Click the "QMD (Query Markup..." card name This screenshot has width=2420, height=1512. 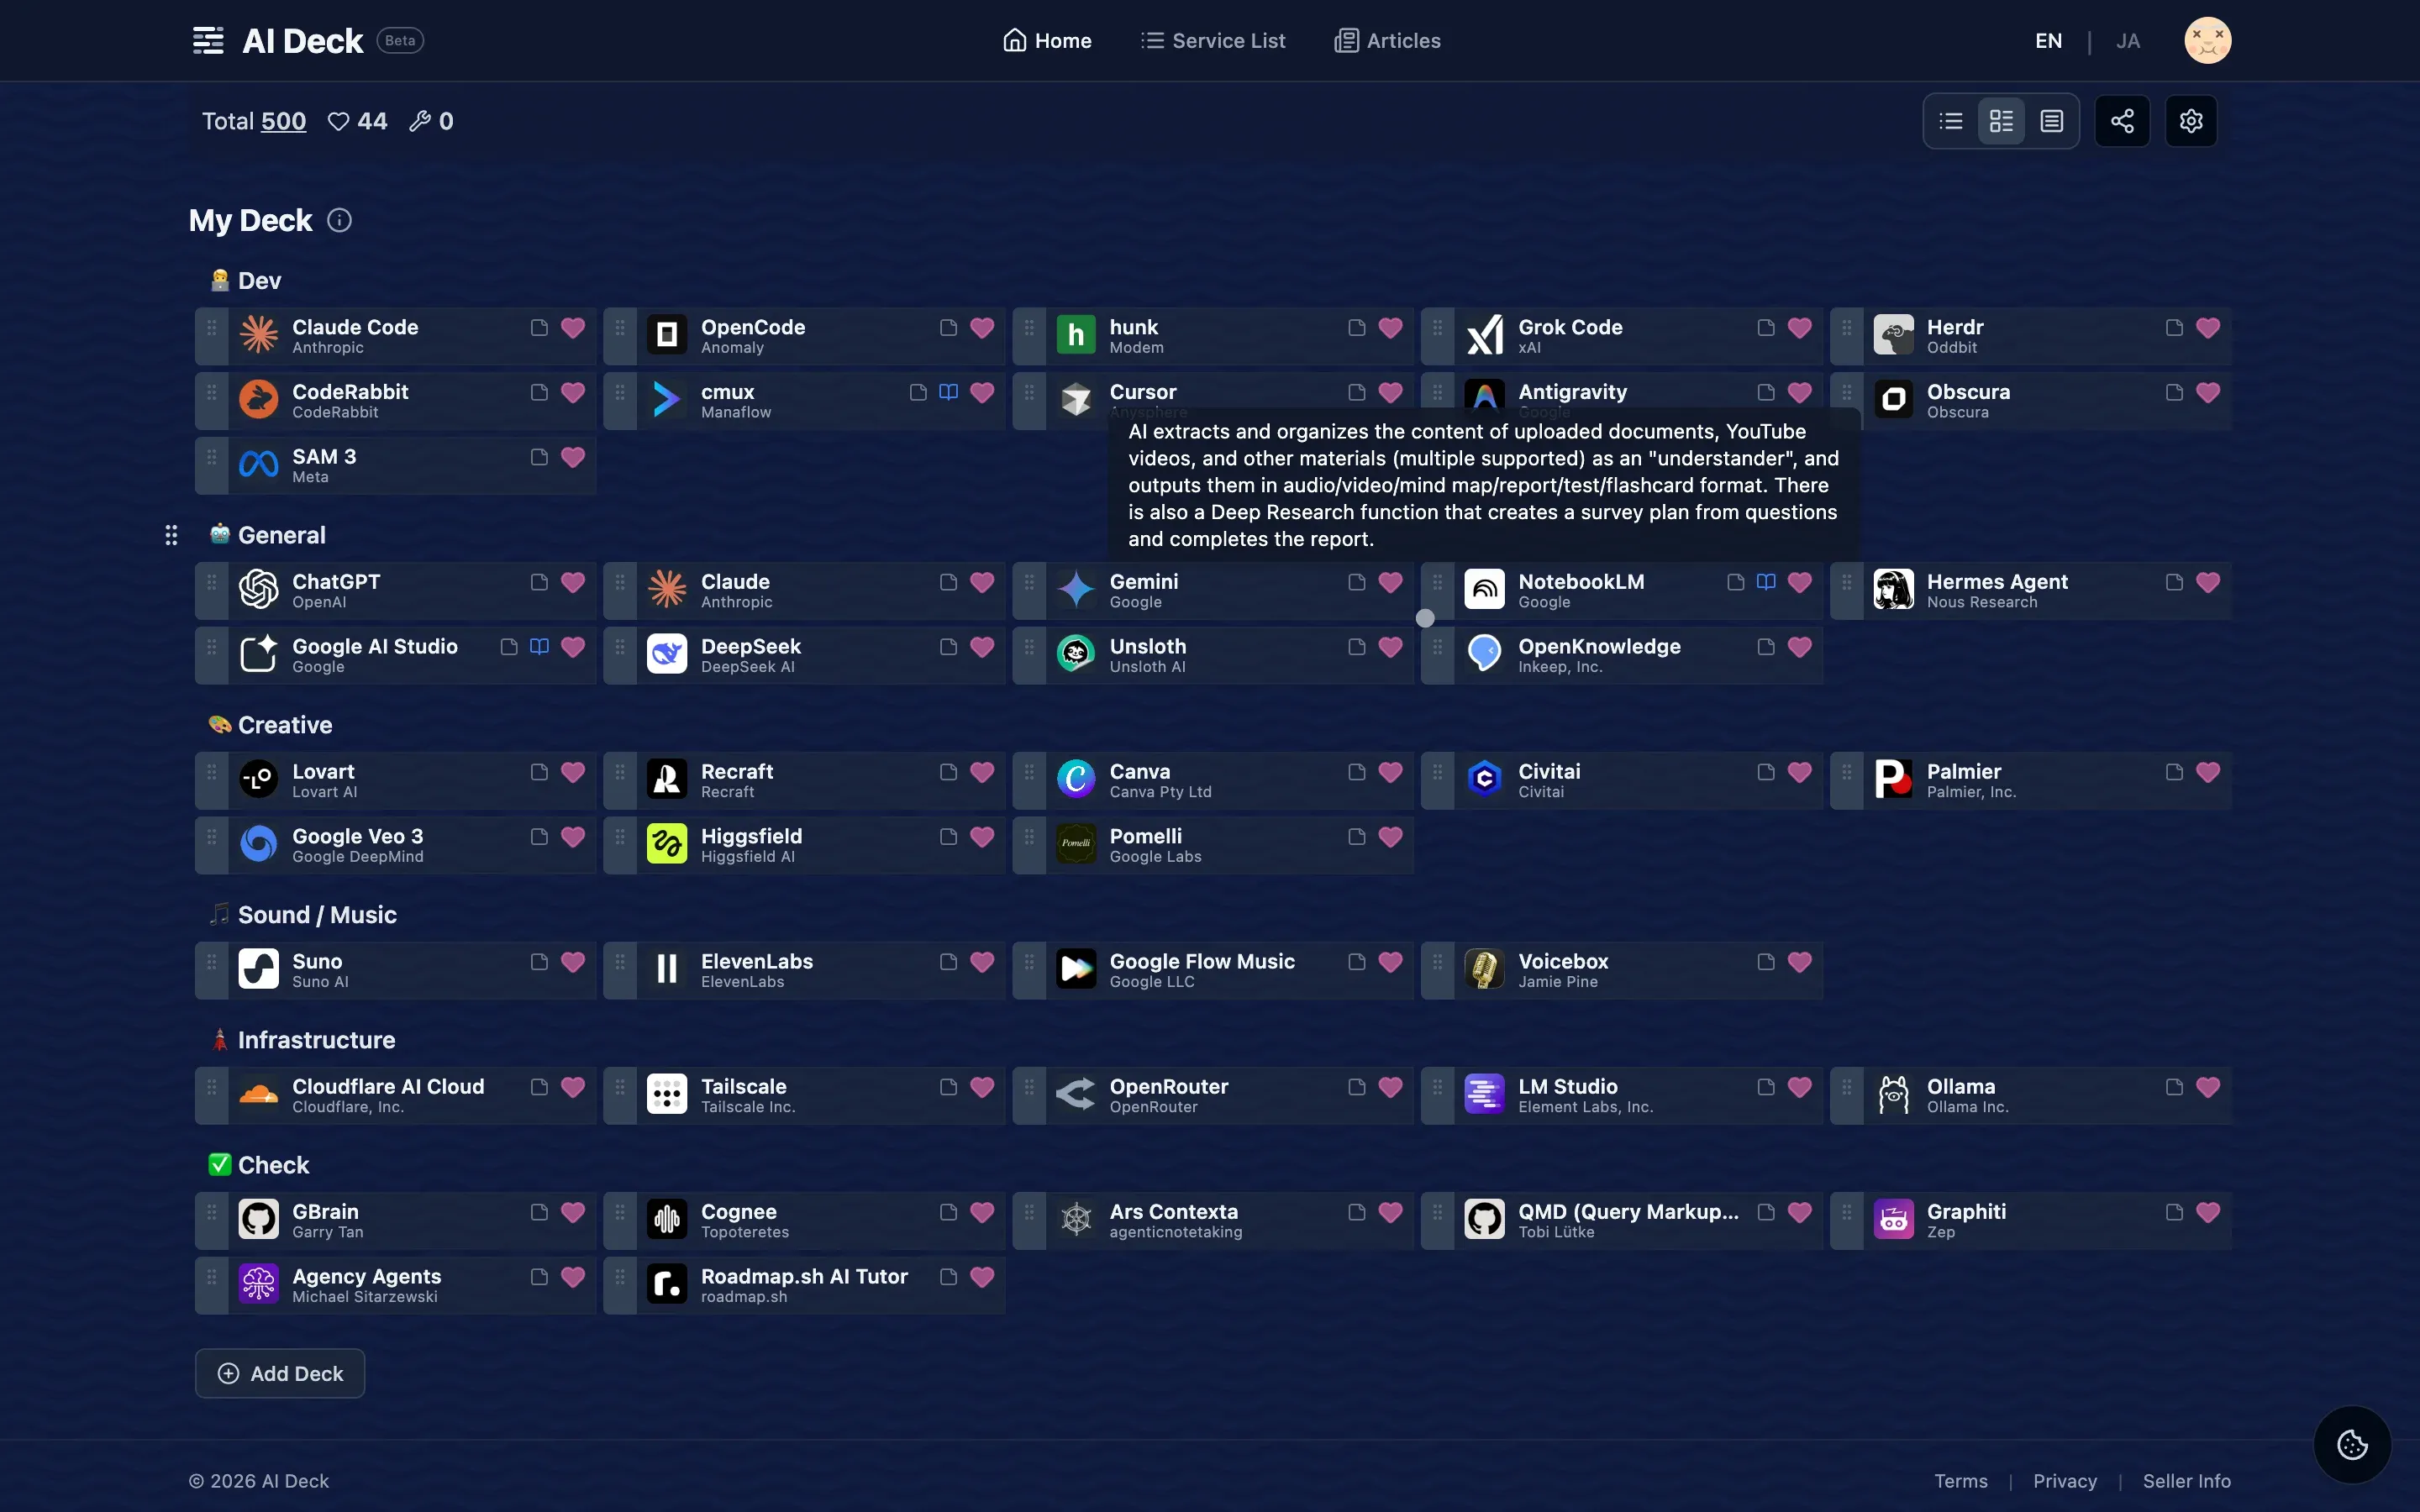(1628, 1211)
